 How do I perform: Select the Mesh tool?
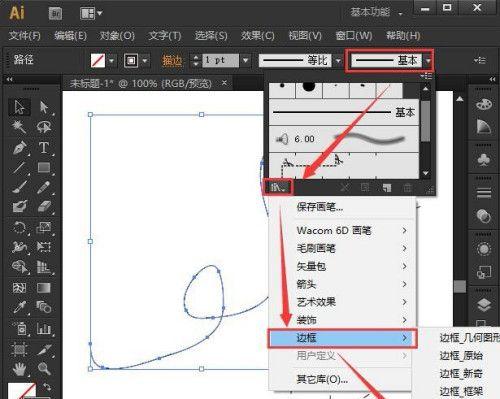(19, 287)
